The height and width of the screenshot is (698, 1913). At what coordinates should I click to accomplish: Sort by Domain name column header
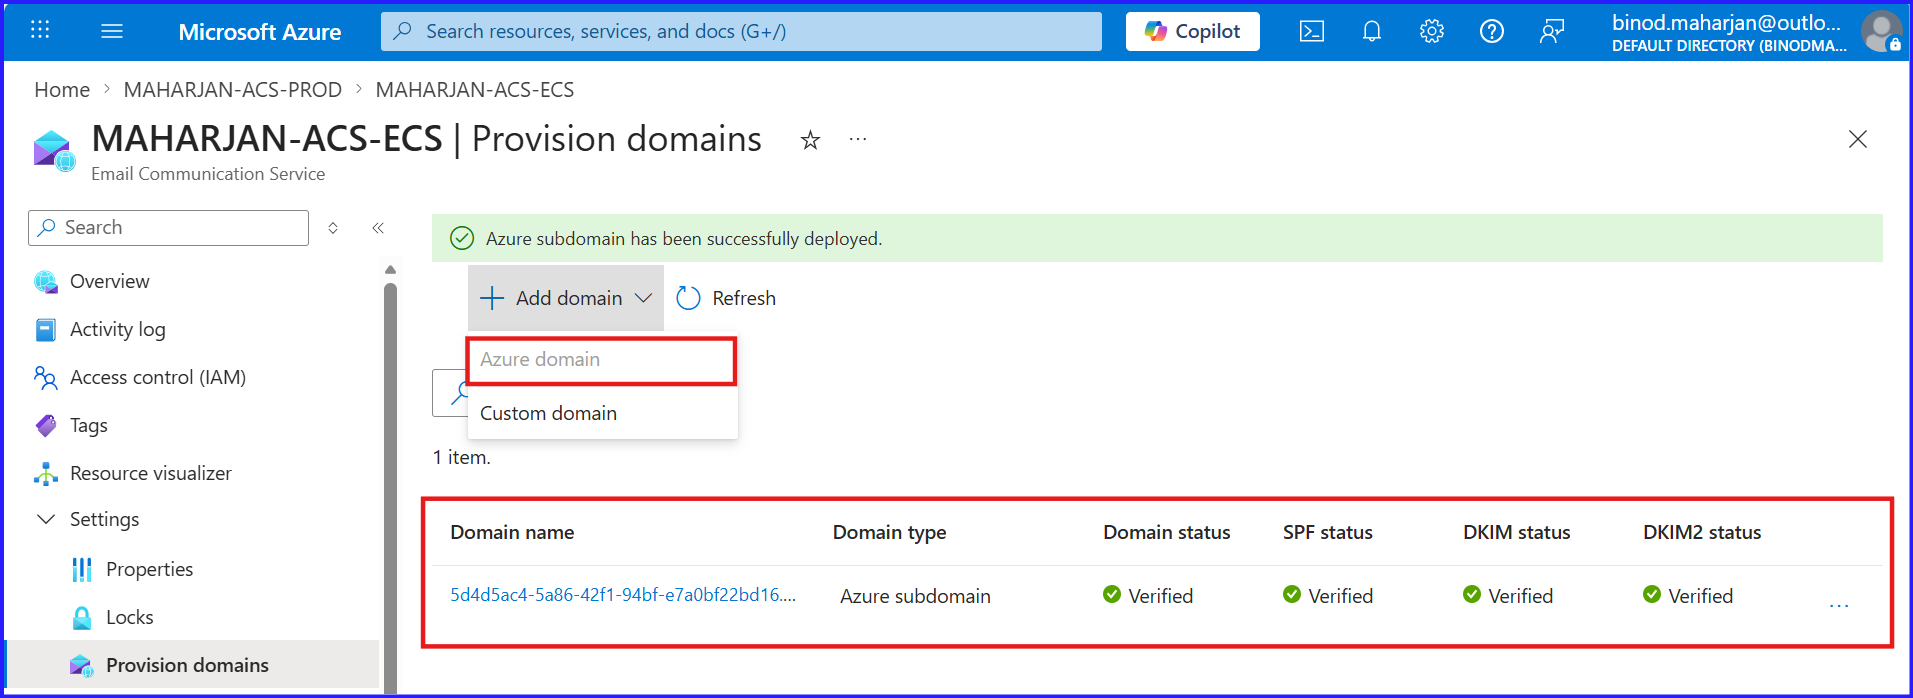click(x=512, y=532)
